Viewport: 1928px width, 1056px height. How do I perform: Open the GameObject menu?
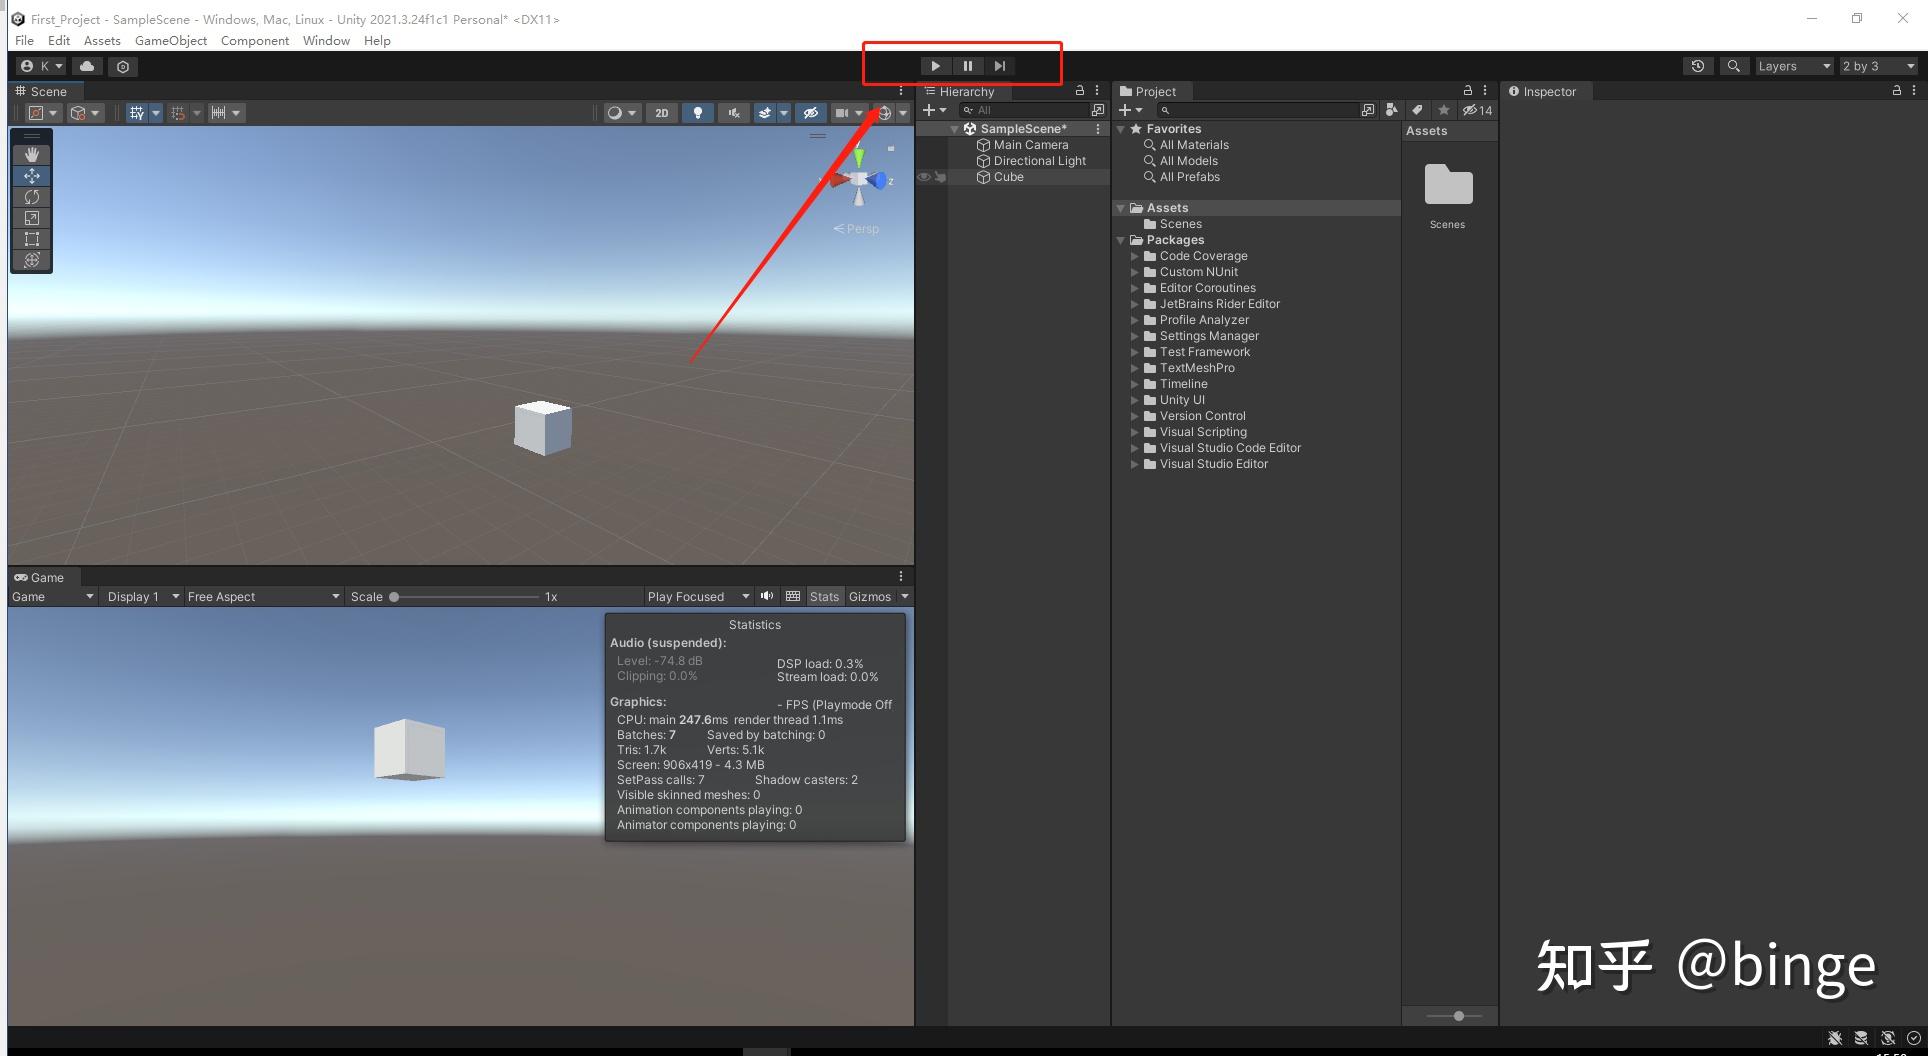tap(170, 40)
